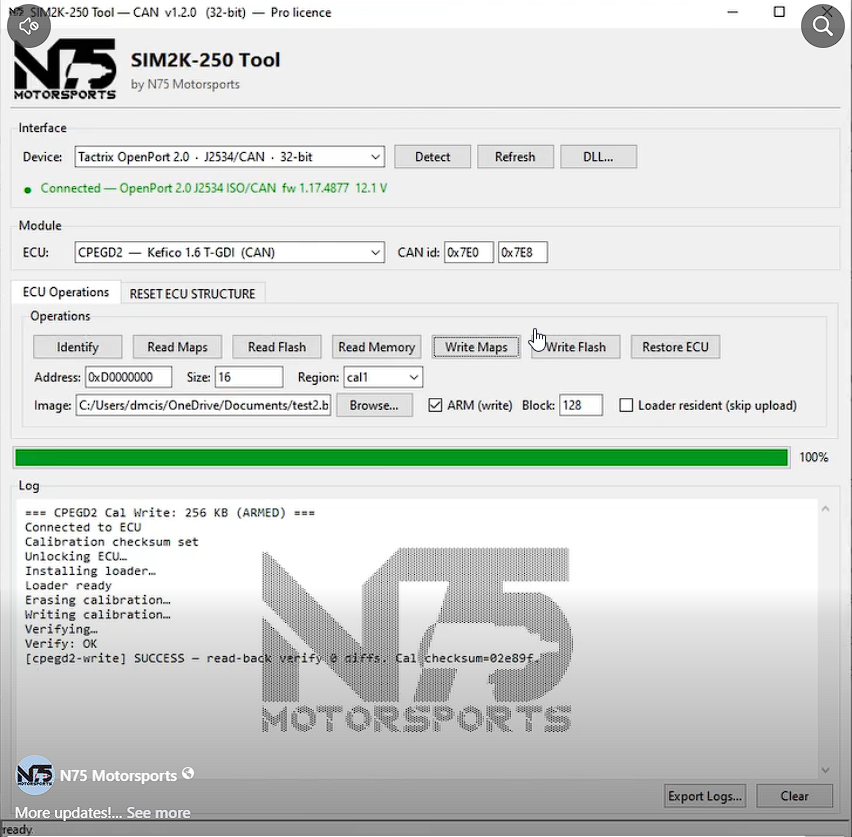The height and width of the screenshot is (837, 852).
Task: Click the CAN id 0x7E8 field
Action: (x=523, y=253)
